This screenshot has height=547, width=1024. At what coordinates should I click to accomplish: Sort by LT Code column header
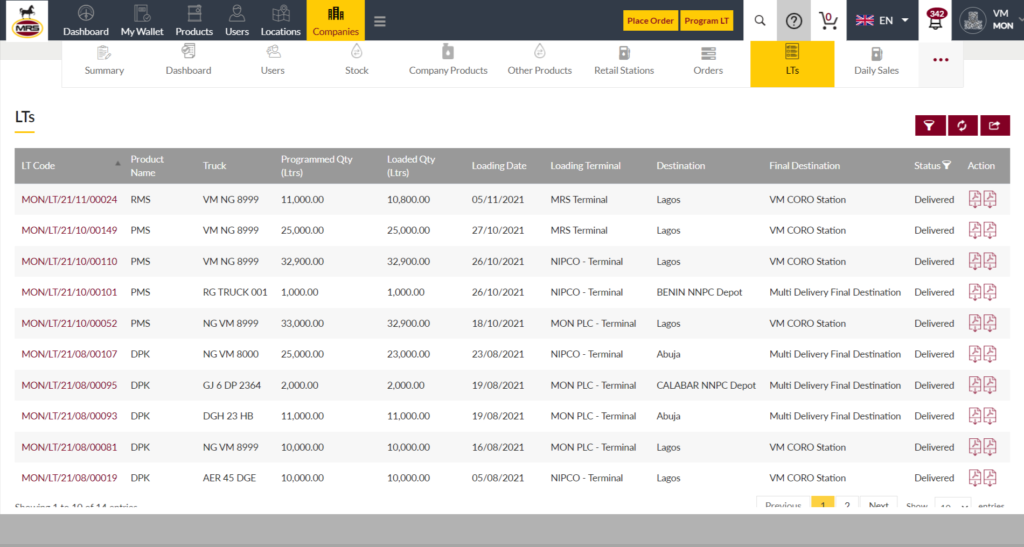[69, 166]
